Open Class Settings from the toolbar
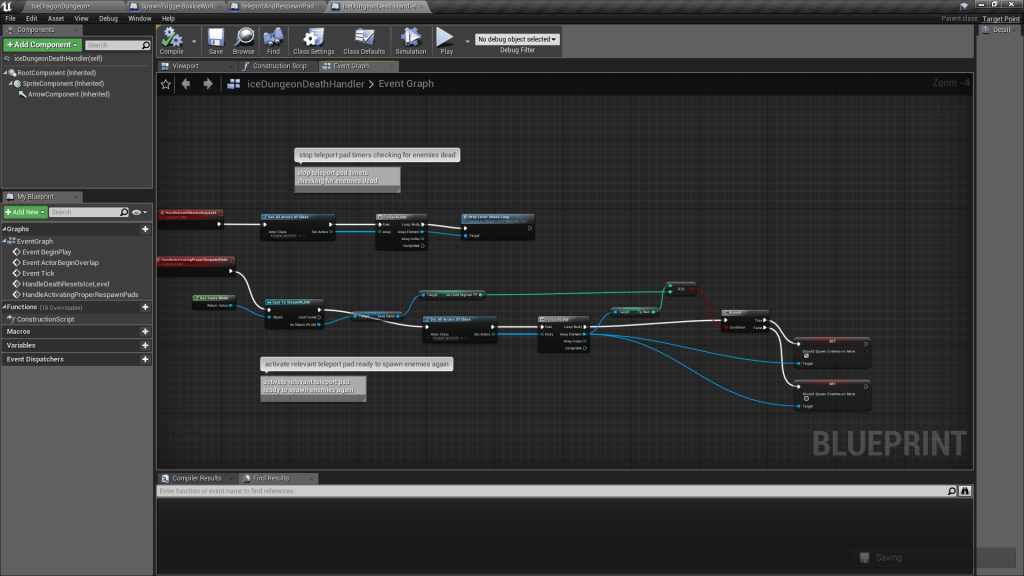1024x576 pixels. pos(313,38)
